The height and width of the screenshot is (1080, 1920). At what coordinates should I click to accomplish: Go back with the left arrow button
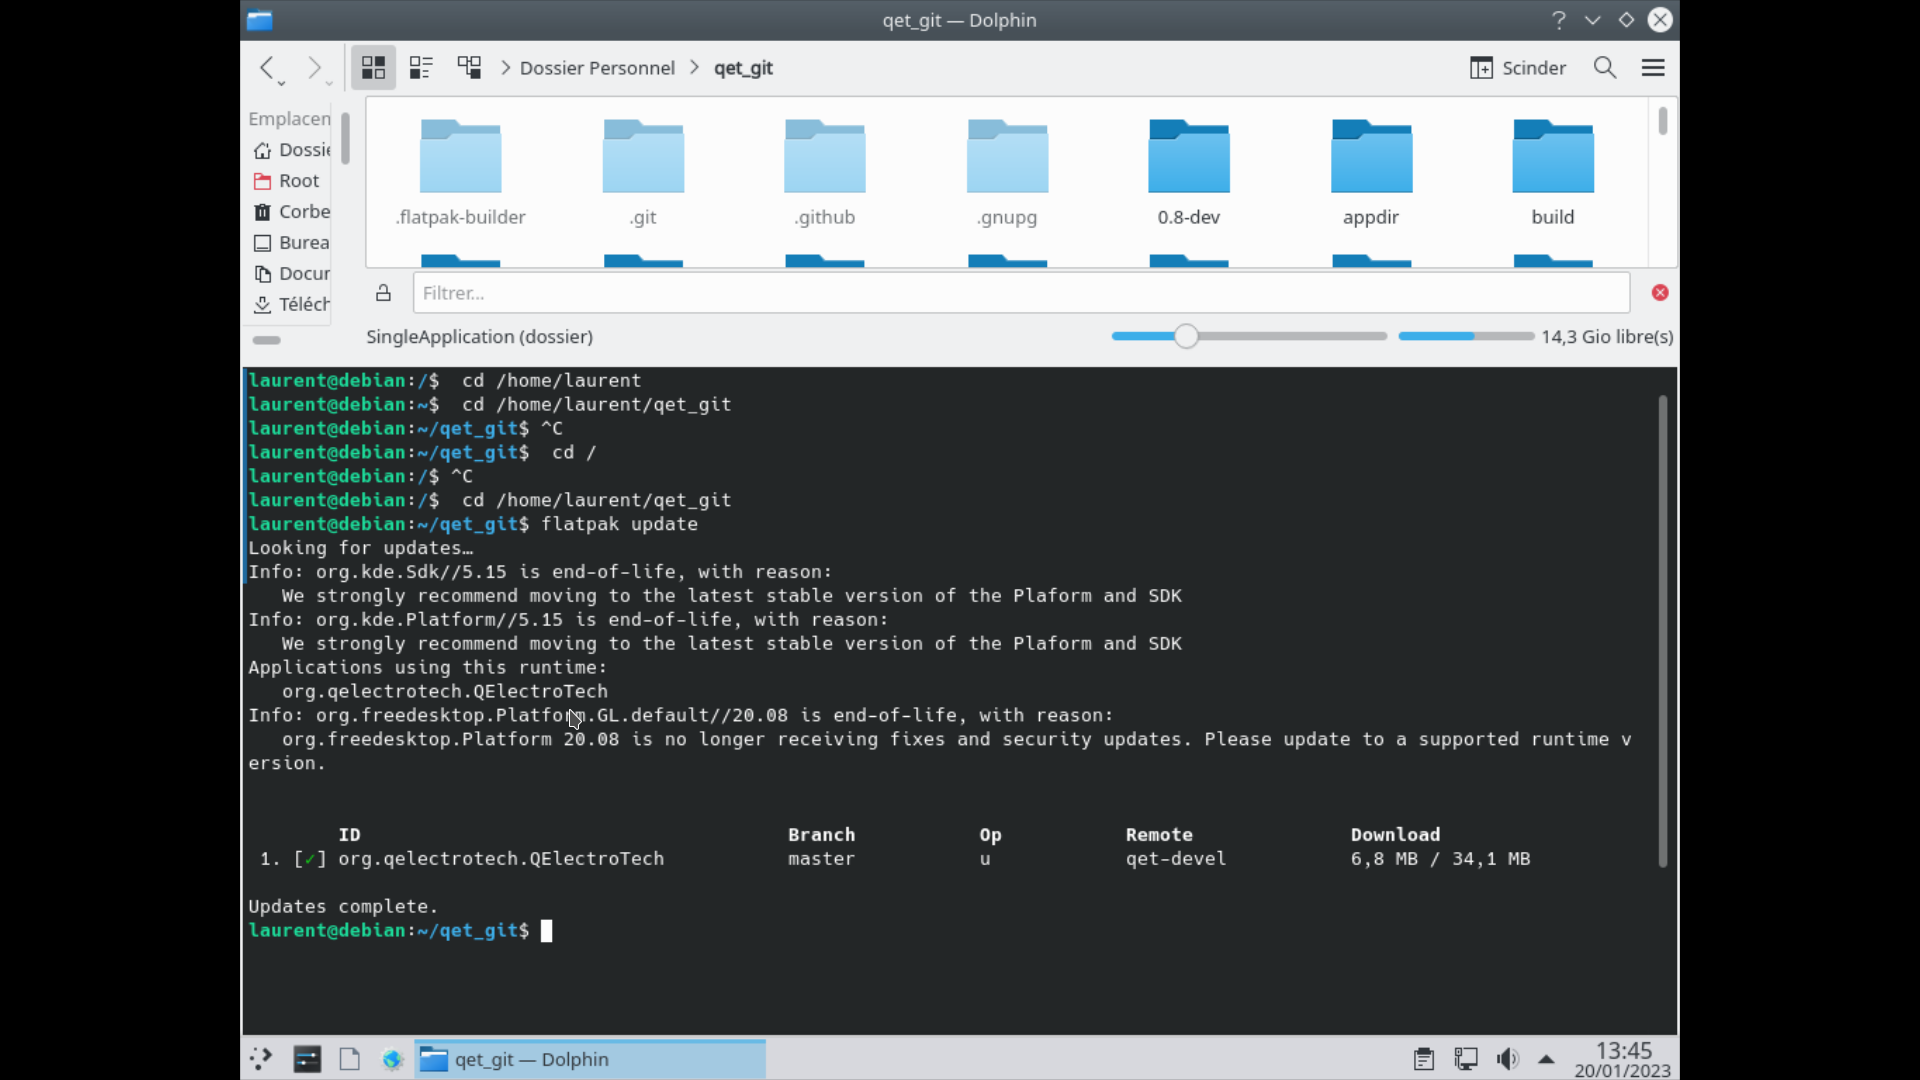coord(266,67)
